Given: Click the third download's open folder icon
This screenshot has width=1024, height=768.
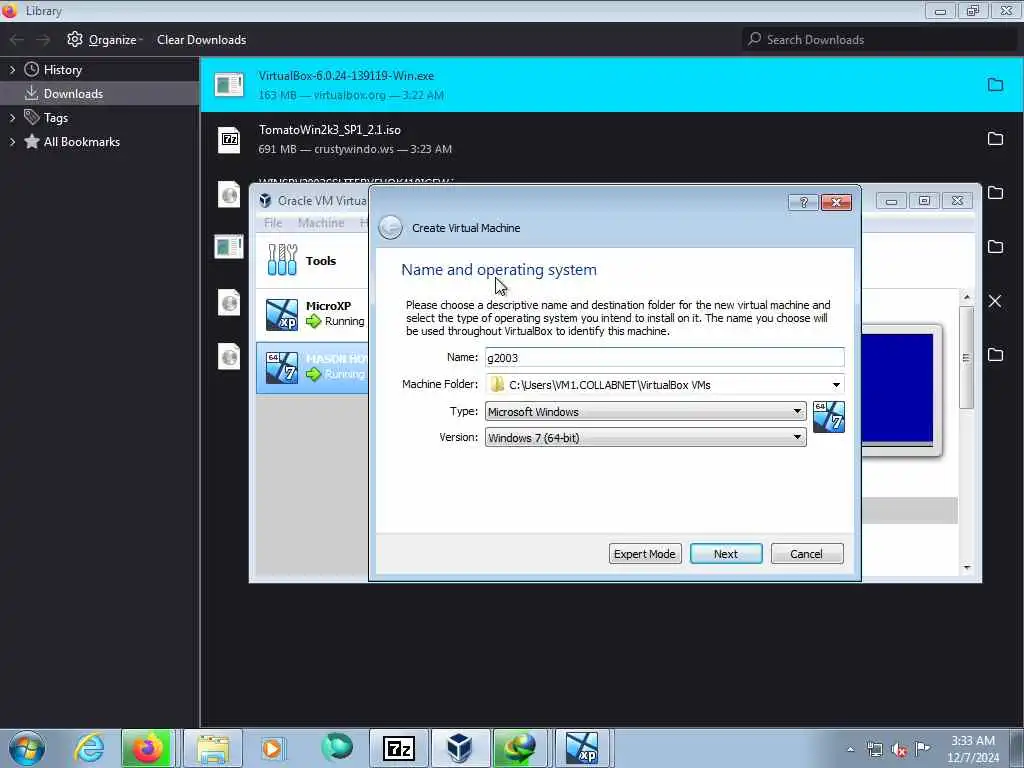Looking at the screenshot, I should (x=995, y=193).
